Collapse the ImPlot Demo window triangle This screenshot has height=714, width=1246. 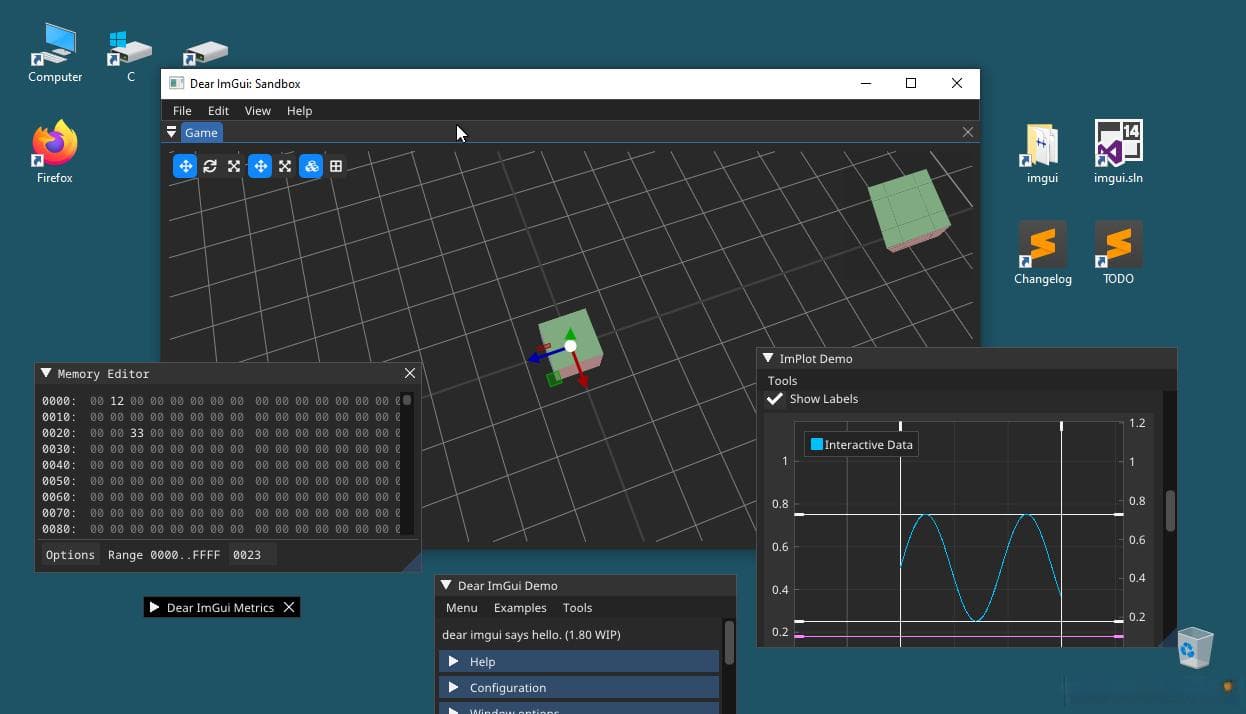[768, 358]
